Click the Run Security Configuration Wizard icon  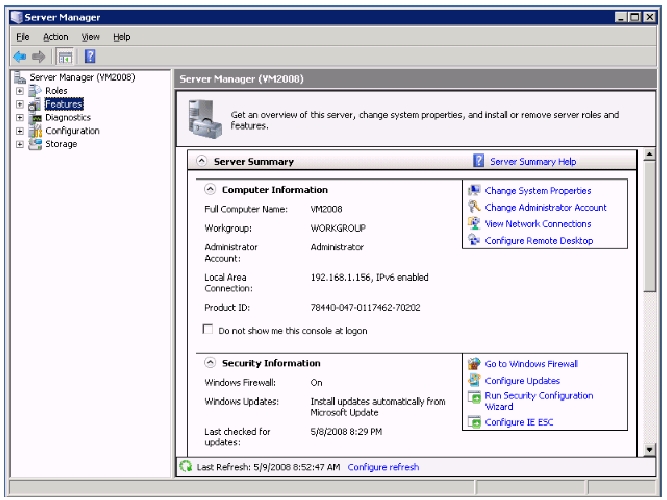tap(474, 397)
